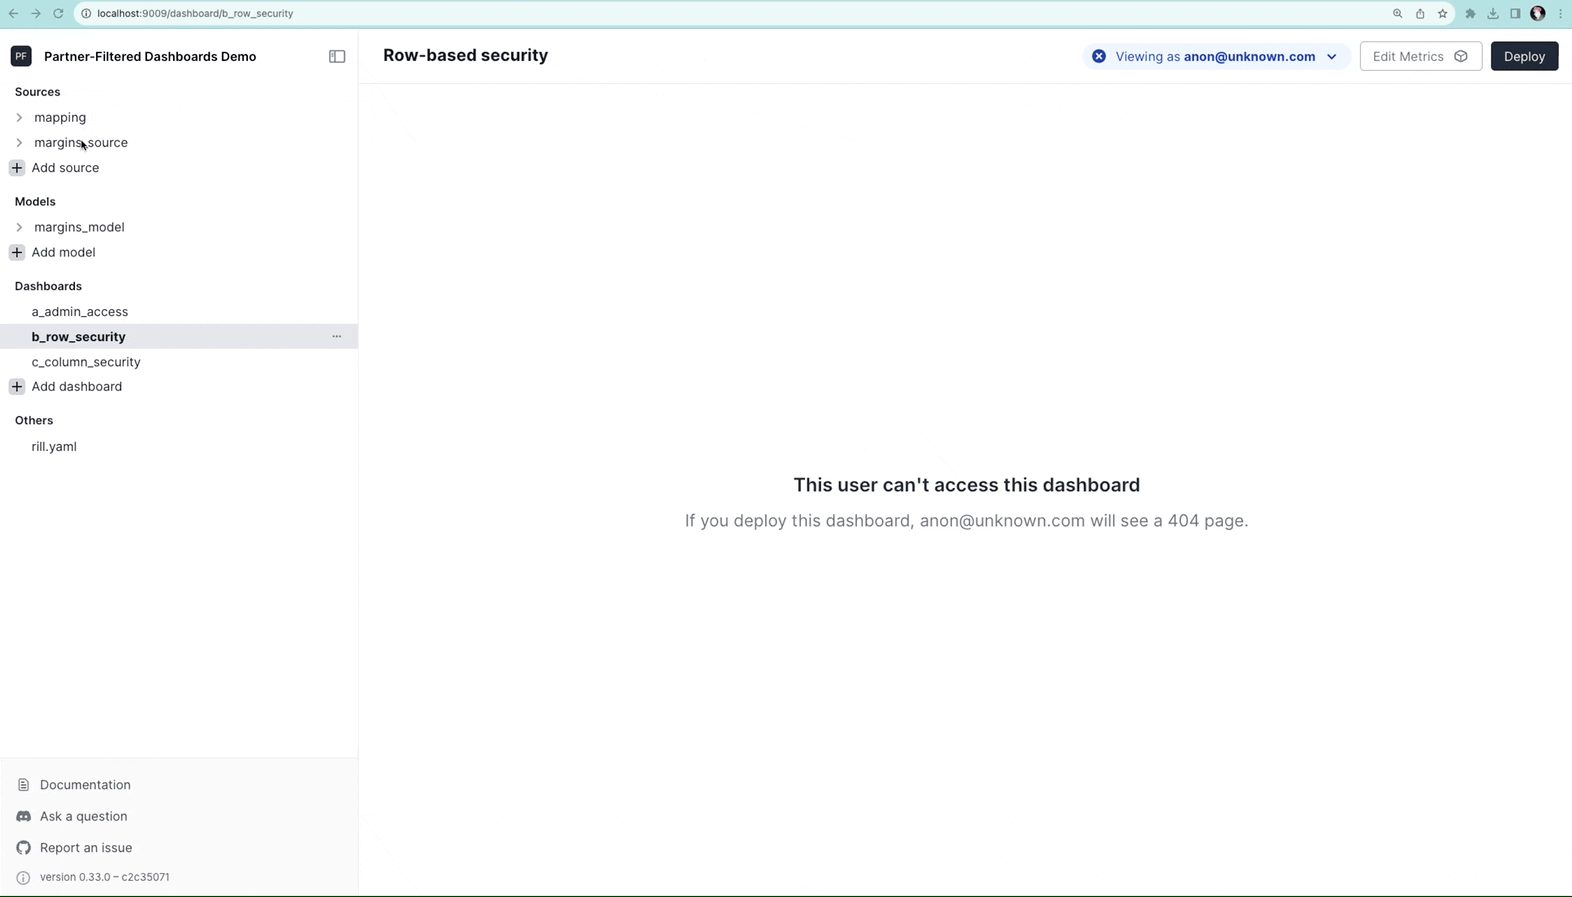Expand the margins_model chevron
1572x897 pixels.
pyautogui.click(x=19, y=228)
